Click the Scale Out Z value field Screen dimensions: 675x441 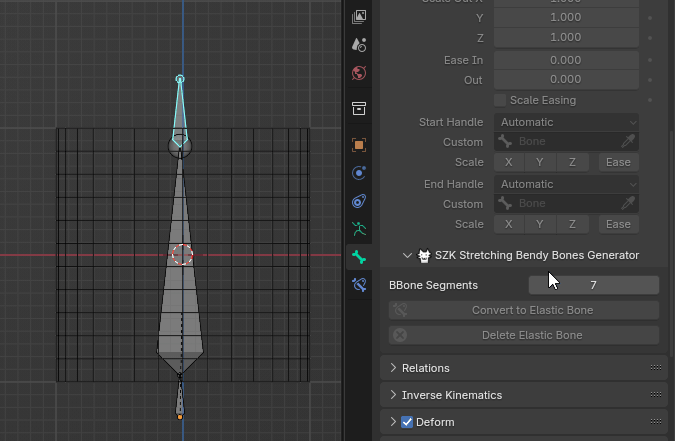pos(566,37)
